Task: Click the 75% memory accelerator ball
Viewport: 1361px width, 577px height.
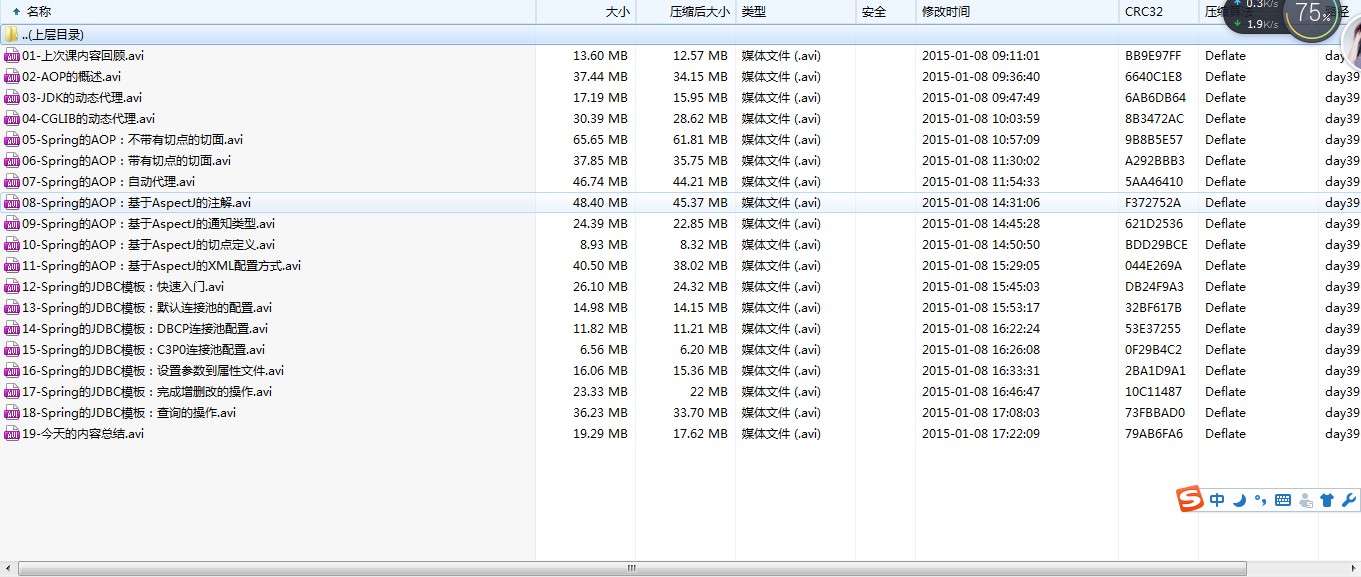Action: 1311,15
